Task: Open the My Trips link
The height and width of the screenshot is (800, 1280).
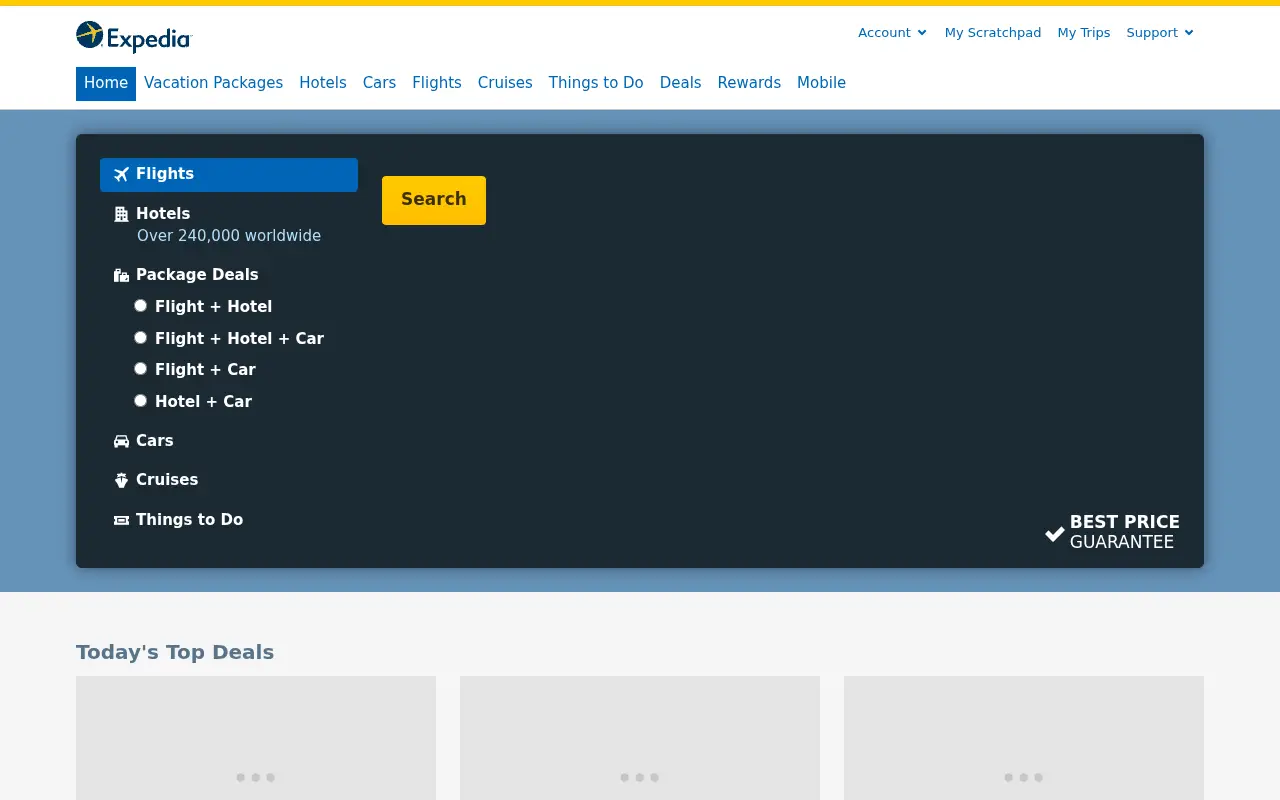Action: coord(1084,33)
